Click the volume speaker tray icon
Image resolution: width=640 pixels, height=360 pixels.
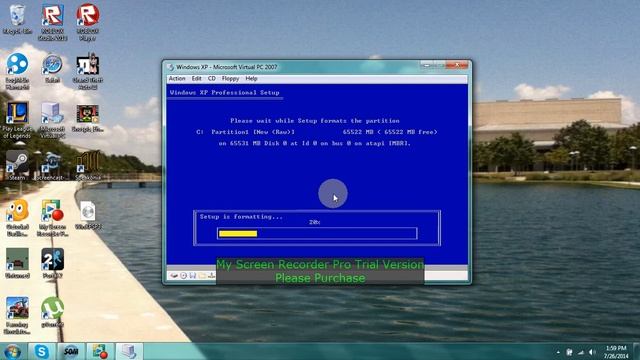592,352
